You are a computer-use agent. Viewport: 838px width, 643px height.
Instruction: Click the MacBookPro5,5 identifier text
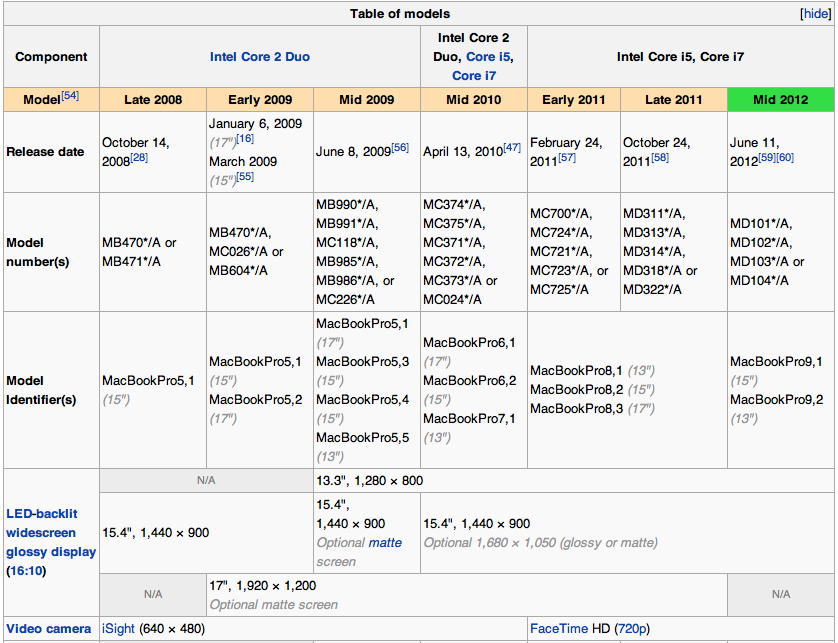pos(362,437)
